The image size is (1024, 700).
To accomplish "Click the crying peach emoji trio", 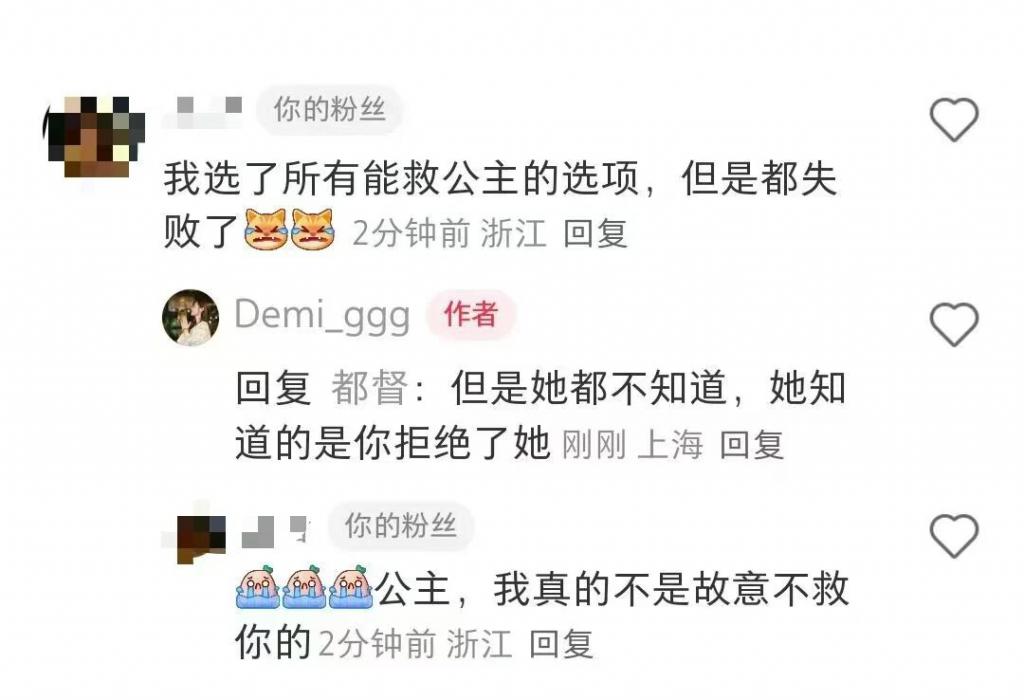I will pyautogui.click(x=304, y=587).
